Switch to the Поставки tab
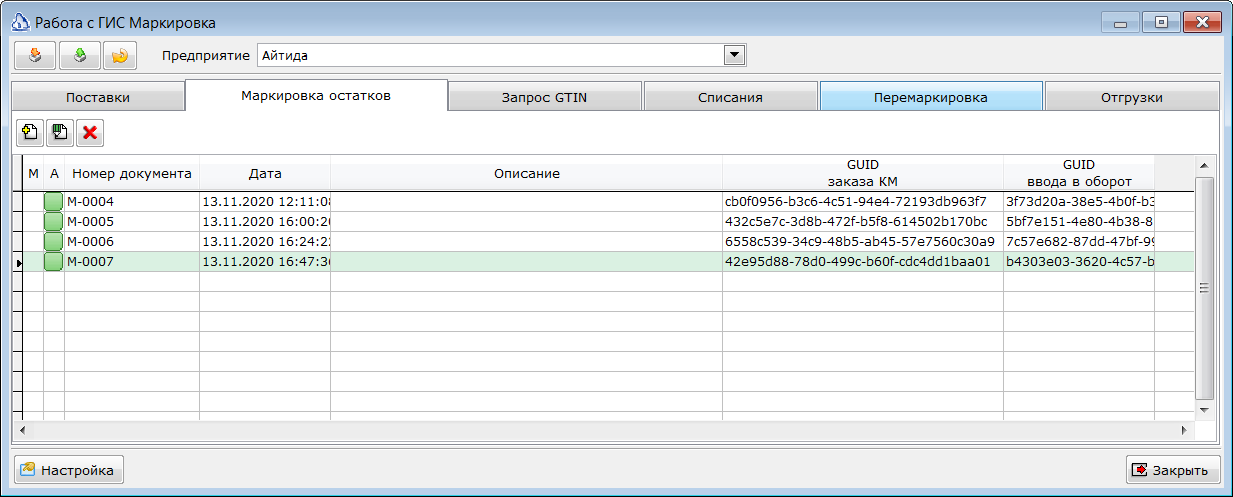1233x497 pixels. click(x=98, y=98)
